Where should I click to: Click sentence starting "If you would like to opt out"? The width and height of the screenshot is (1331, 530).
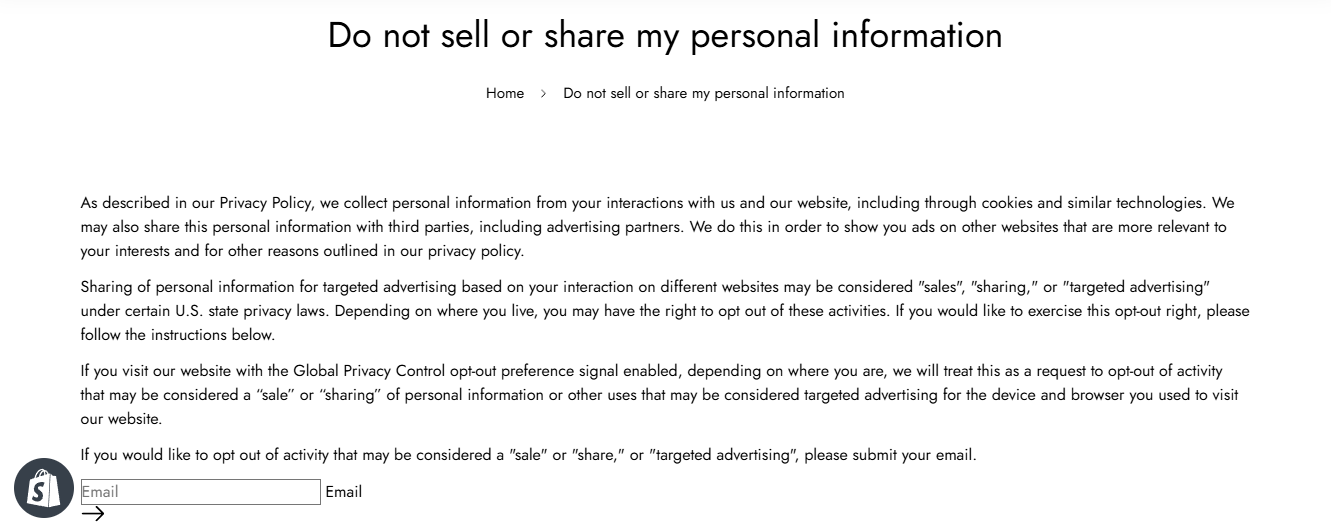pyautogui.click(x=528, y=455)
